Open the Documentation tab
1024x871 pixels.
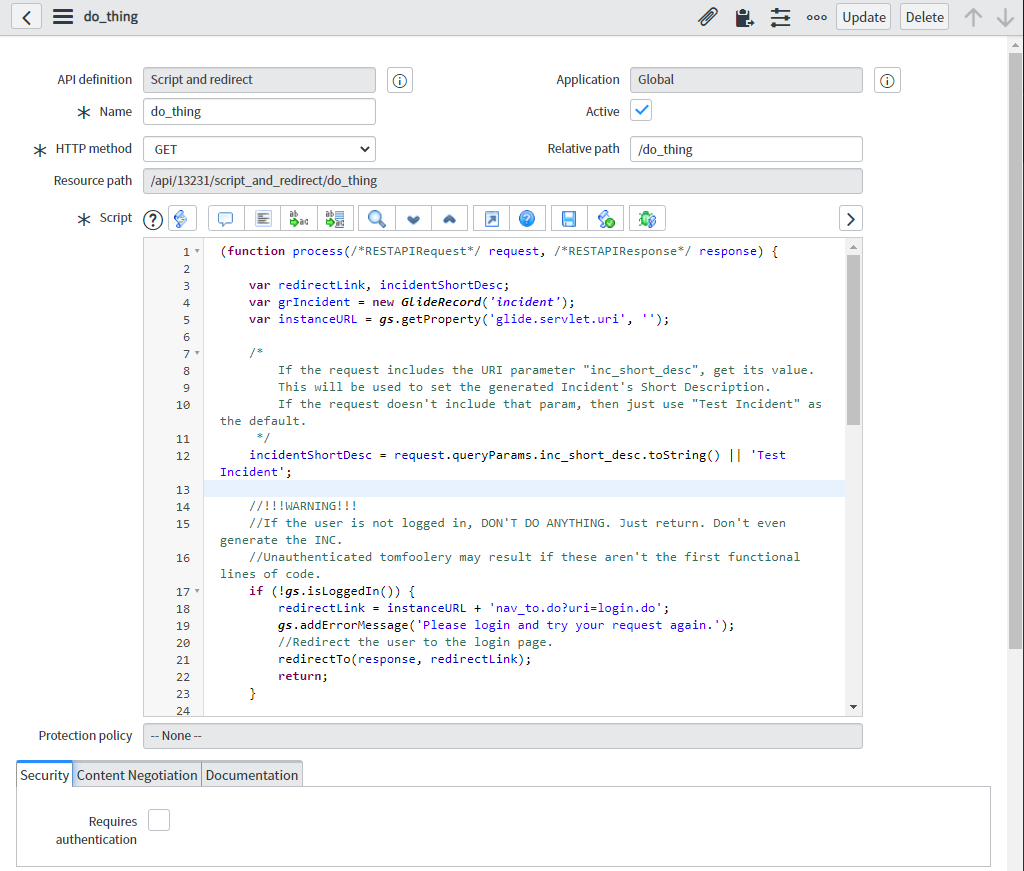coord(252,775)
